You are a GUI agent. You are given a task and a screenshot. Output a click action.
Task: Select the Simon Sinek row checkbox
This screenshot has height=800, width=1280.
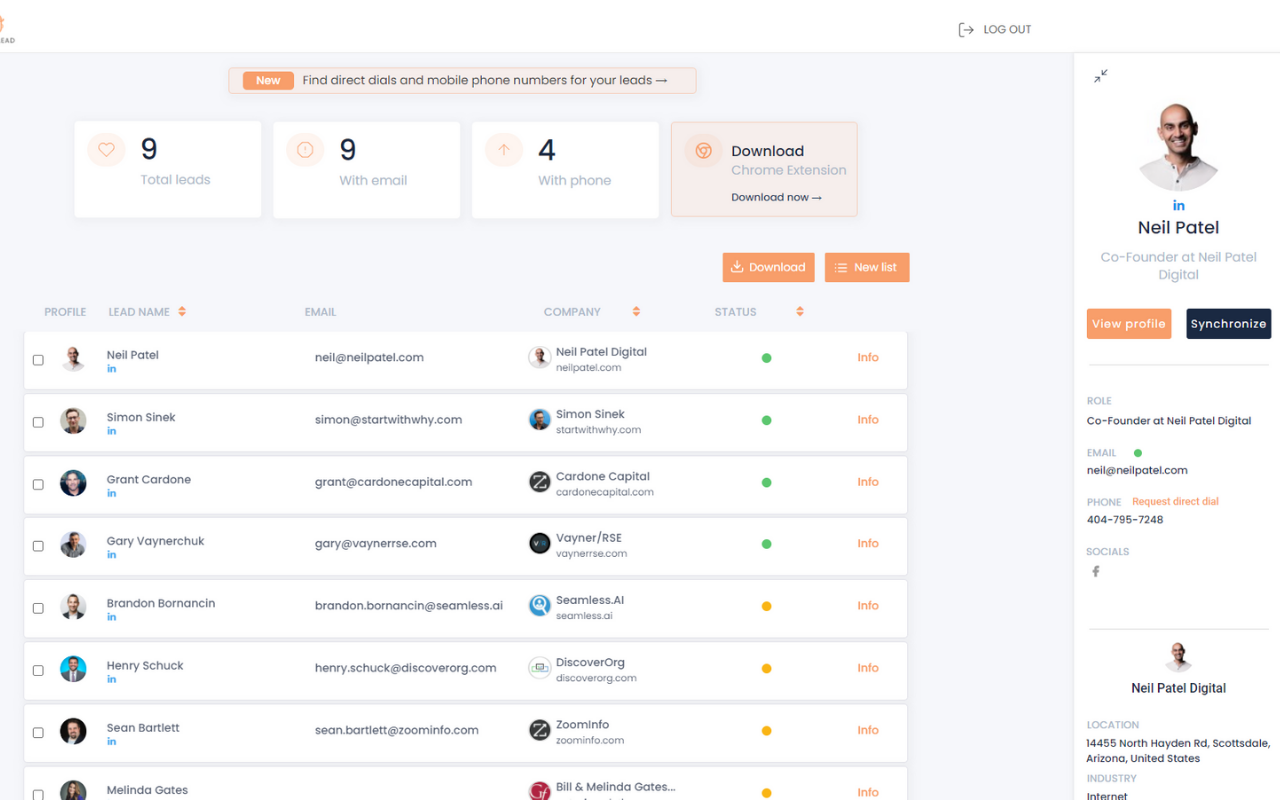pyautogui.click(x=38, y=422)
